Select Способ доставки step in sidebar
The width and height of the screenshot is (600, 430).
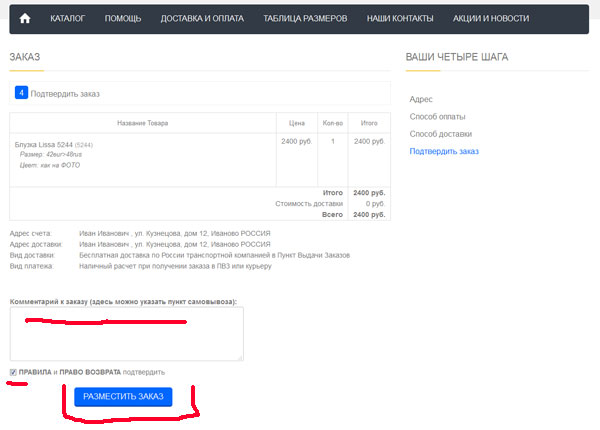pyautogui.click(x=441, y=133)
